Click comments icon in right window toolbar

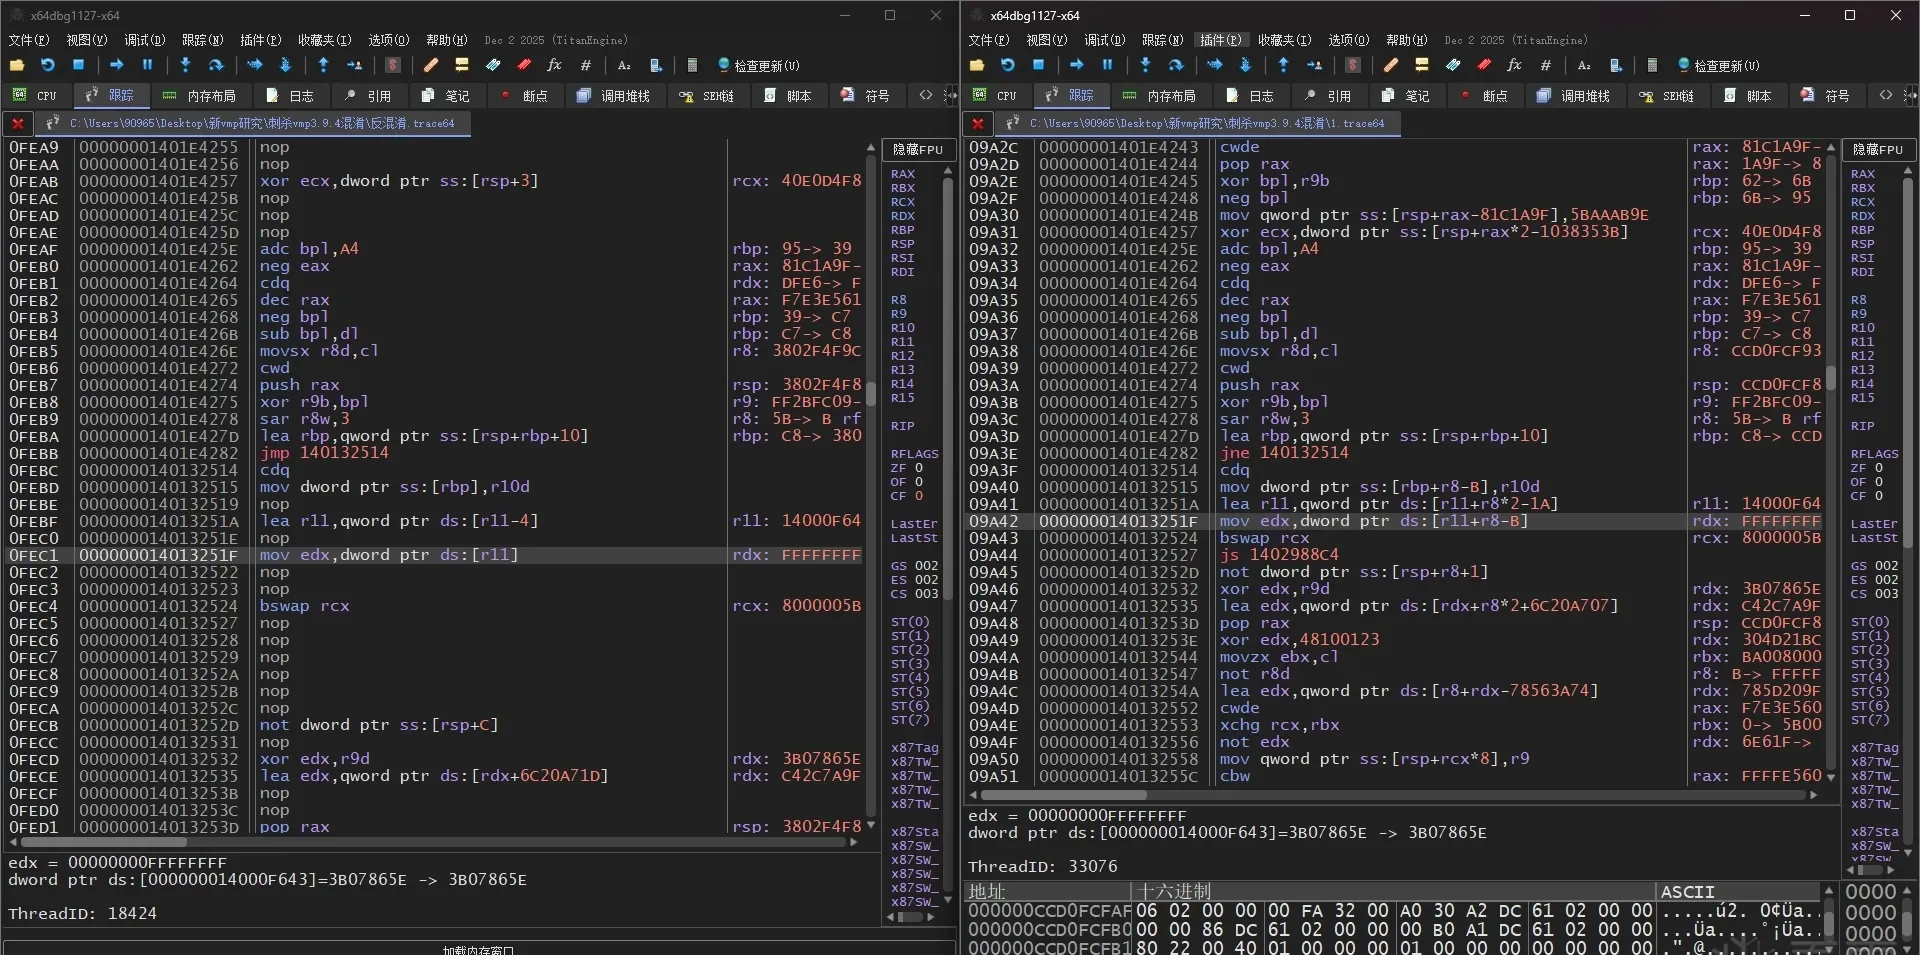pyautogui.click(x=1422, y=65)
